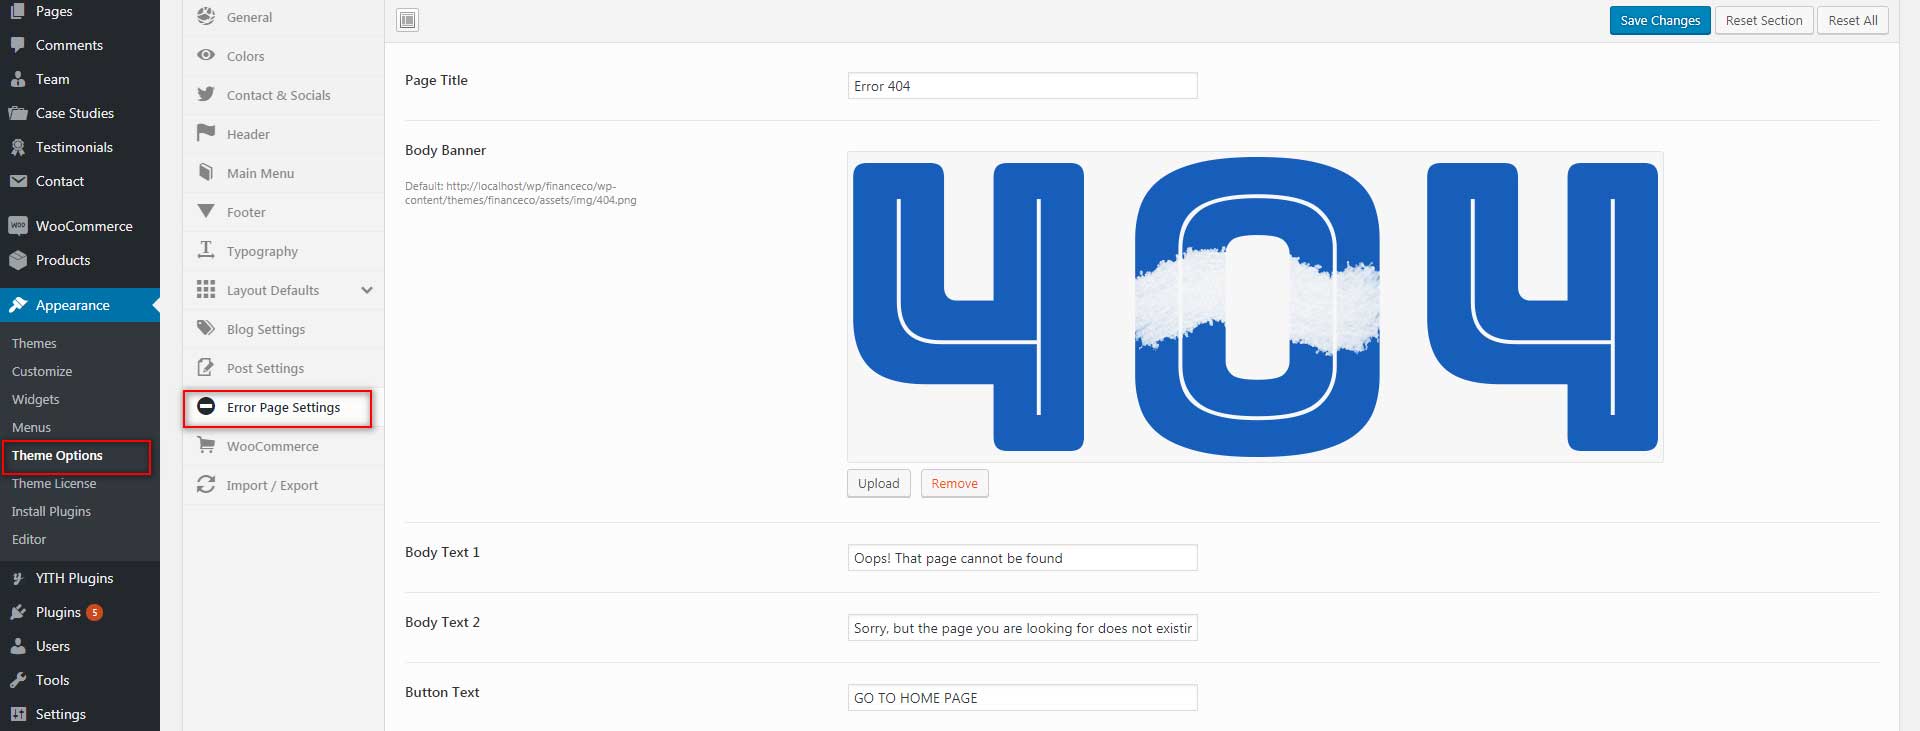Click the Twitter bird icon for Contact & Socials
Image resolution: width=1920 pixels, height=731 pixels.
[206, 94]
